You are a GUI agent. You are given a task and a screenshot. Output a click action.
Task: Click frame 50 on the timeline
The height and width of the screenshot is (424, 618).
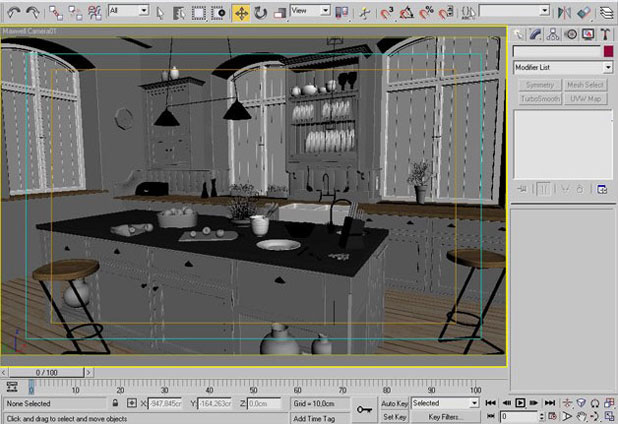tap(253, 390)
